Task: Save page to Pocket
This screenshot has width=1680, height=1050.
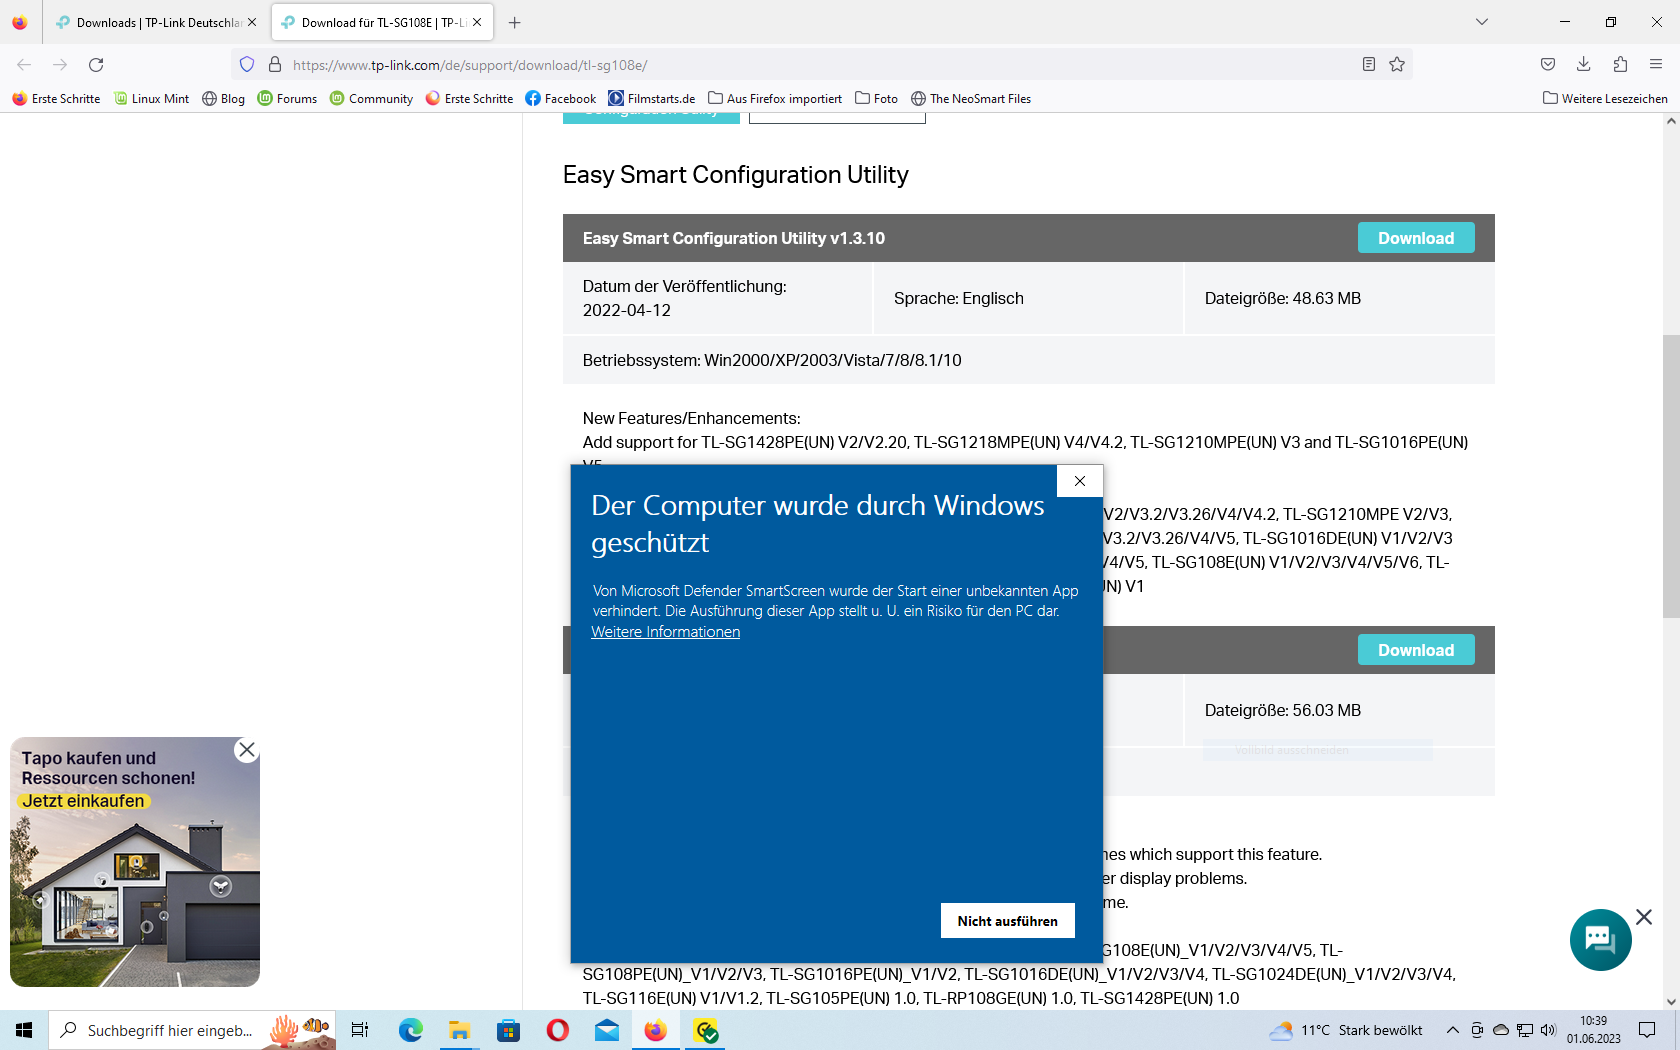Action: click(x=1548, y=65)
